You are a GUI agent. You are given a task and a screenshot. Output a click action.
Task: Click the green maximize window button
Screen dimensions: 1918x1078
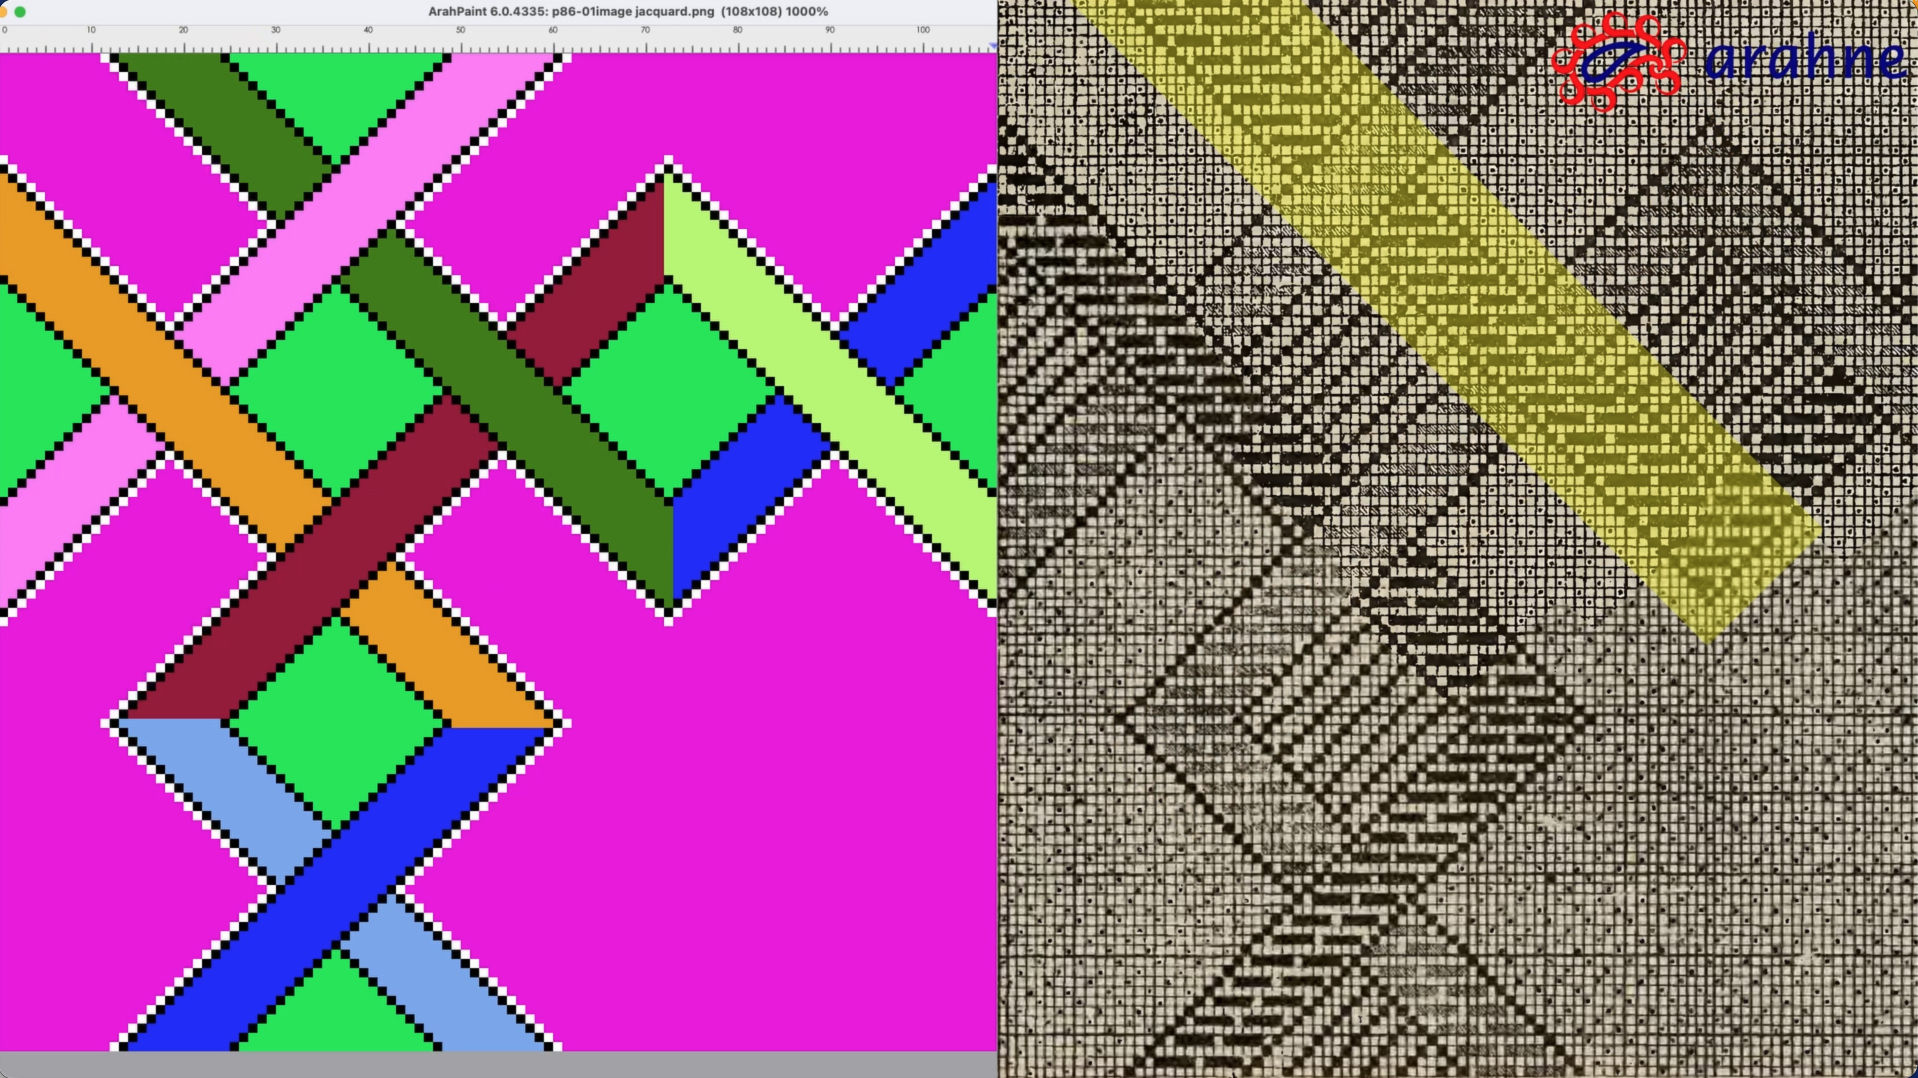[x=20, y=12]
